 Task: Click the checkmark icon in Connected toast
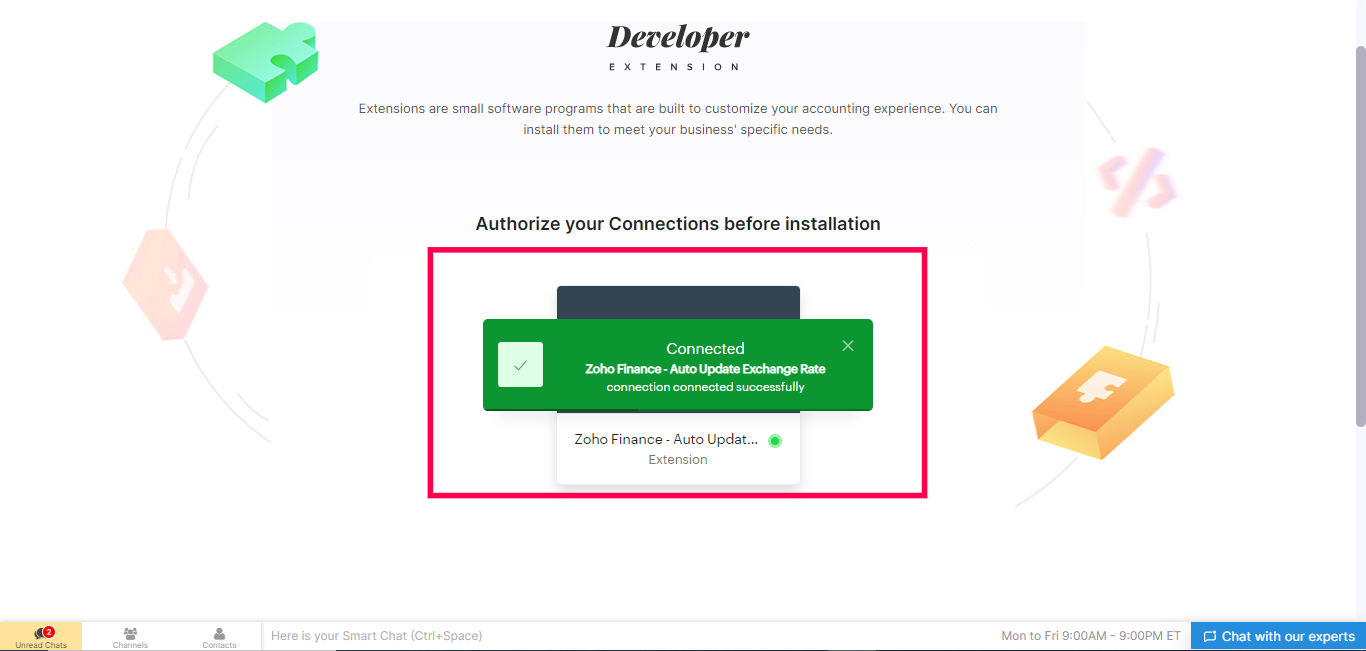[x=520, y=365]
